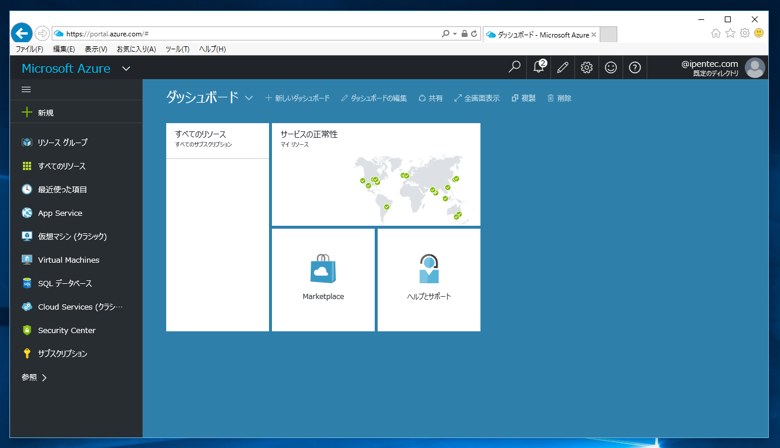Click the green plus 新規 icon
Viewport: 780px width, 448px height.
(27, 112)
